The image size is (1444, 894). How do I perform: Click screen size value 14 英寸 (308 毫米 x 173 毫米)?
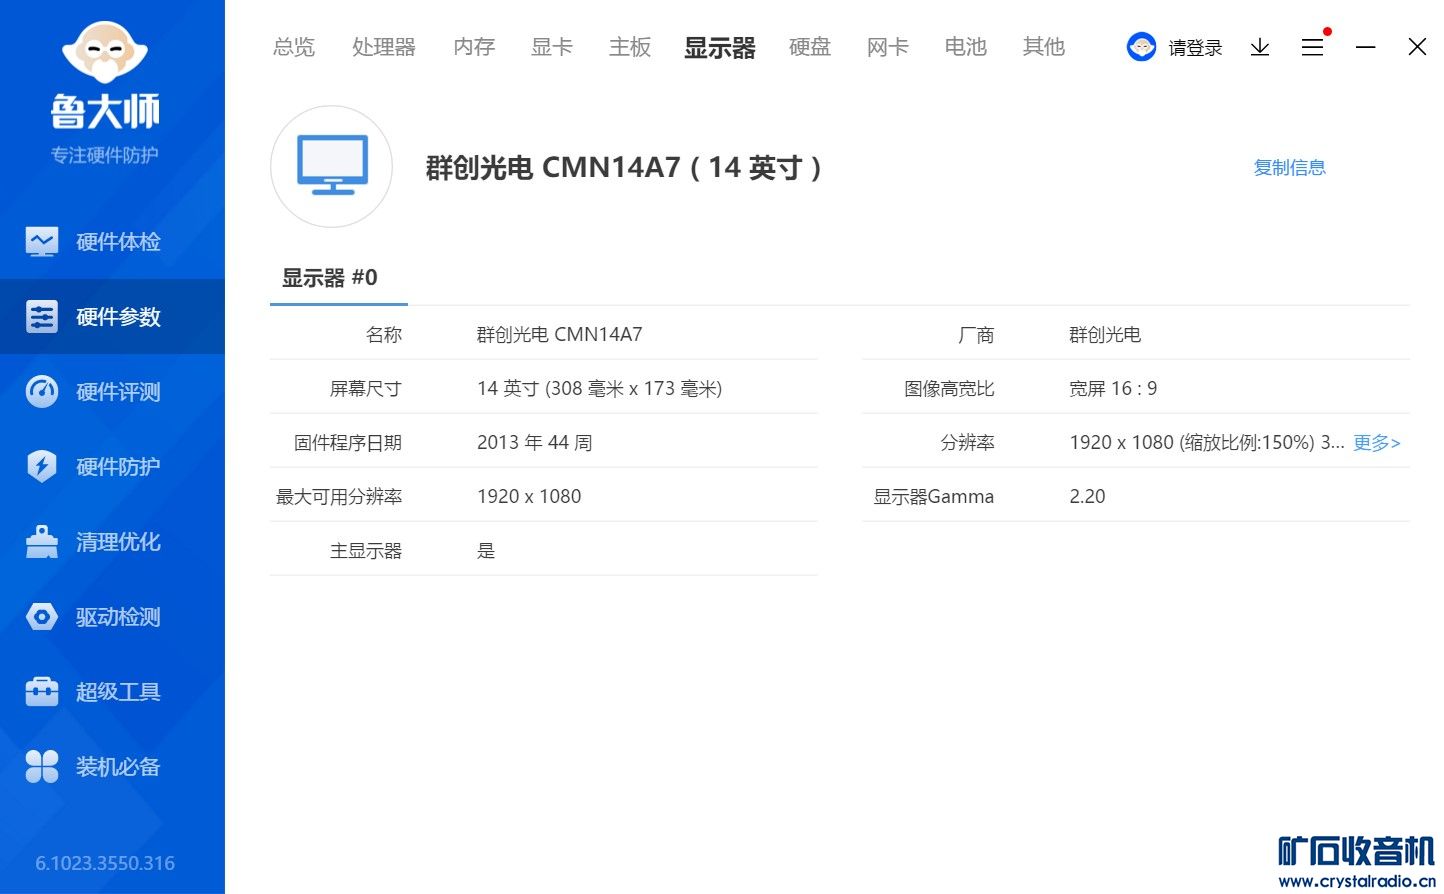pos(600,389)
